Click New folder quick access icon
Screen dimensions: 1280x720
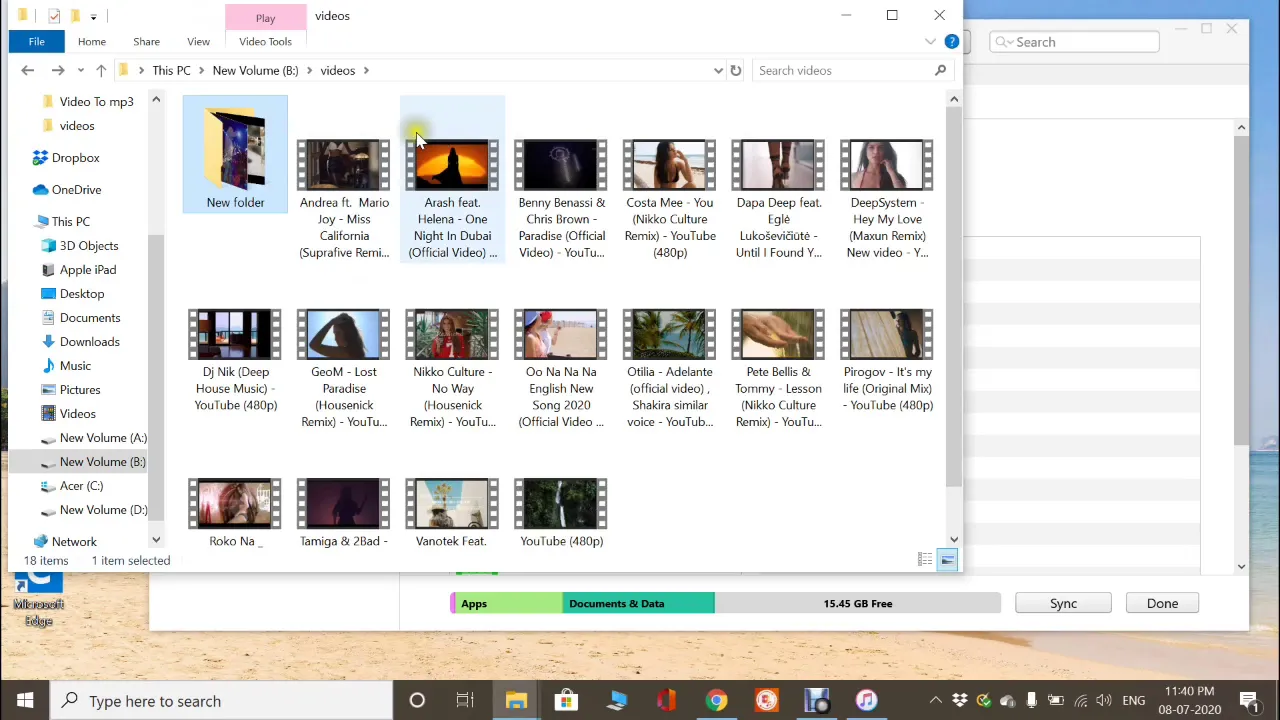click(x=74, y=16)
